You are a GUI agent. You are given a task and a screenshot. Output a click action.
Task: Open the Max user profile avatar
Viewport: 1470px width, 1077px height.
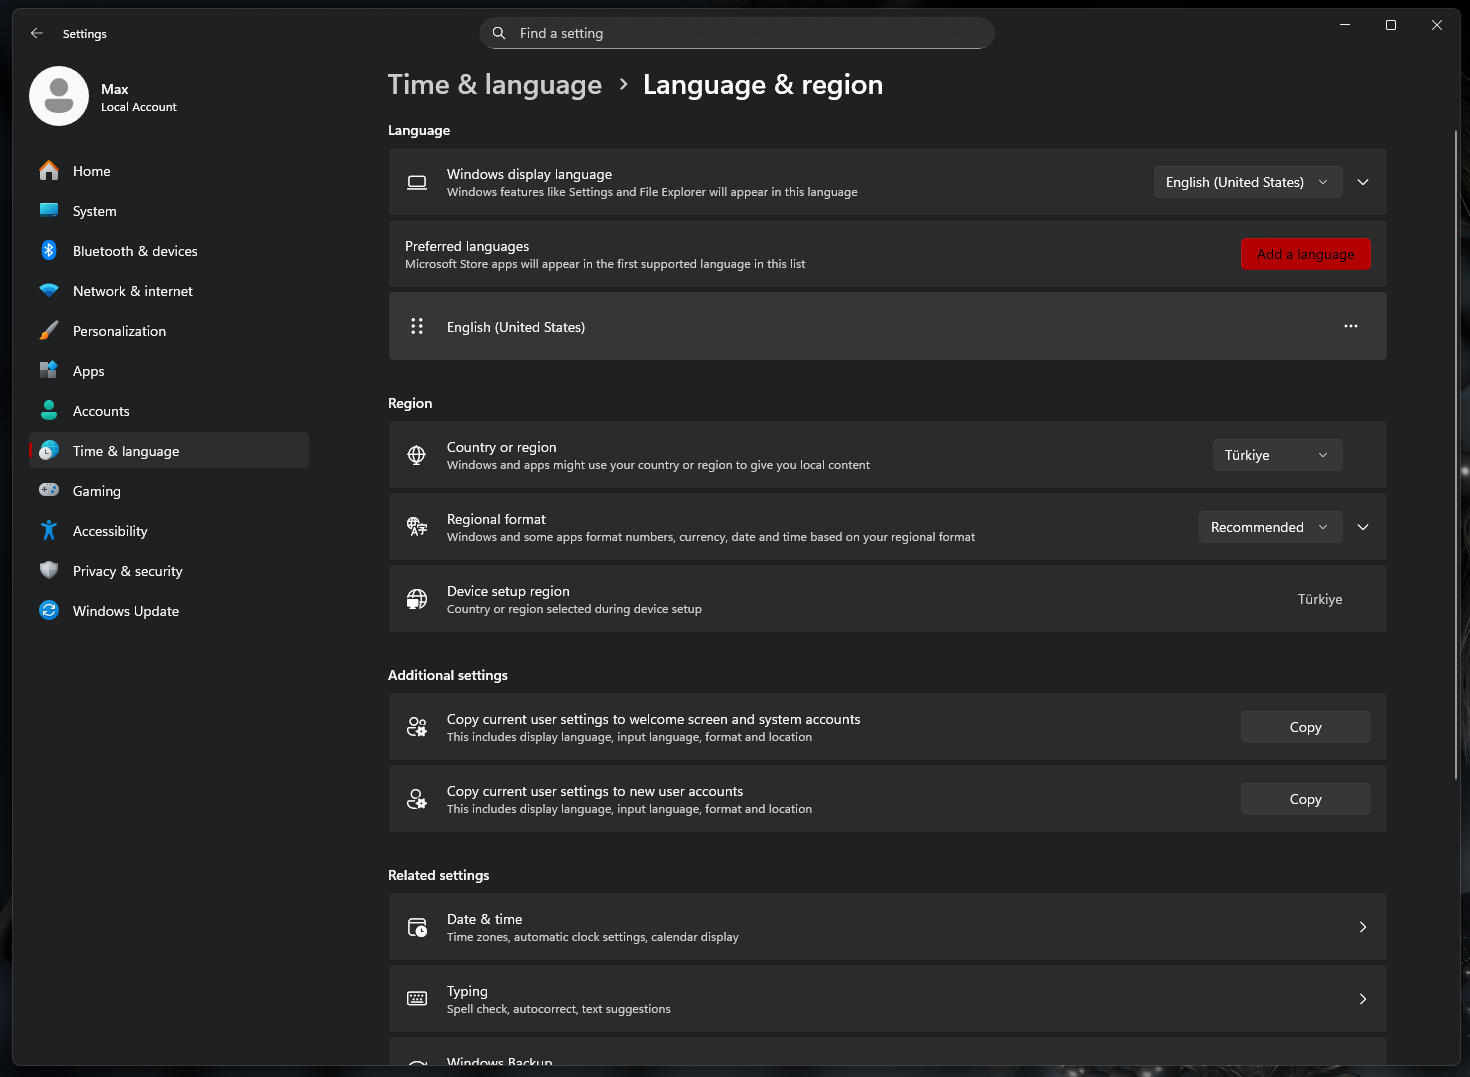tap(59, 96)
